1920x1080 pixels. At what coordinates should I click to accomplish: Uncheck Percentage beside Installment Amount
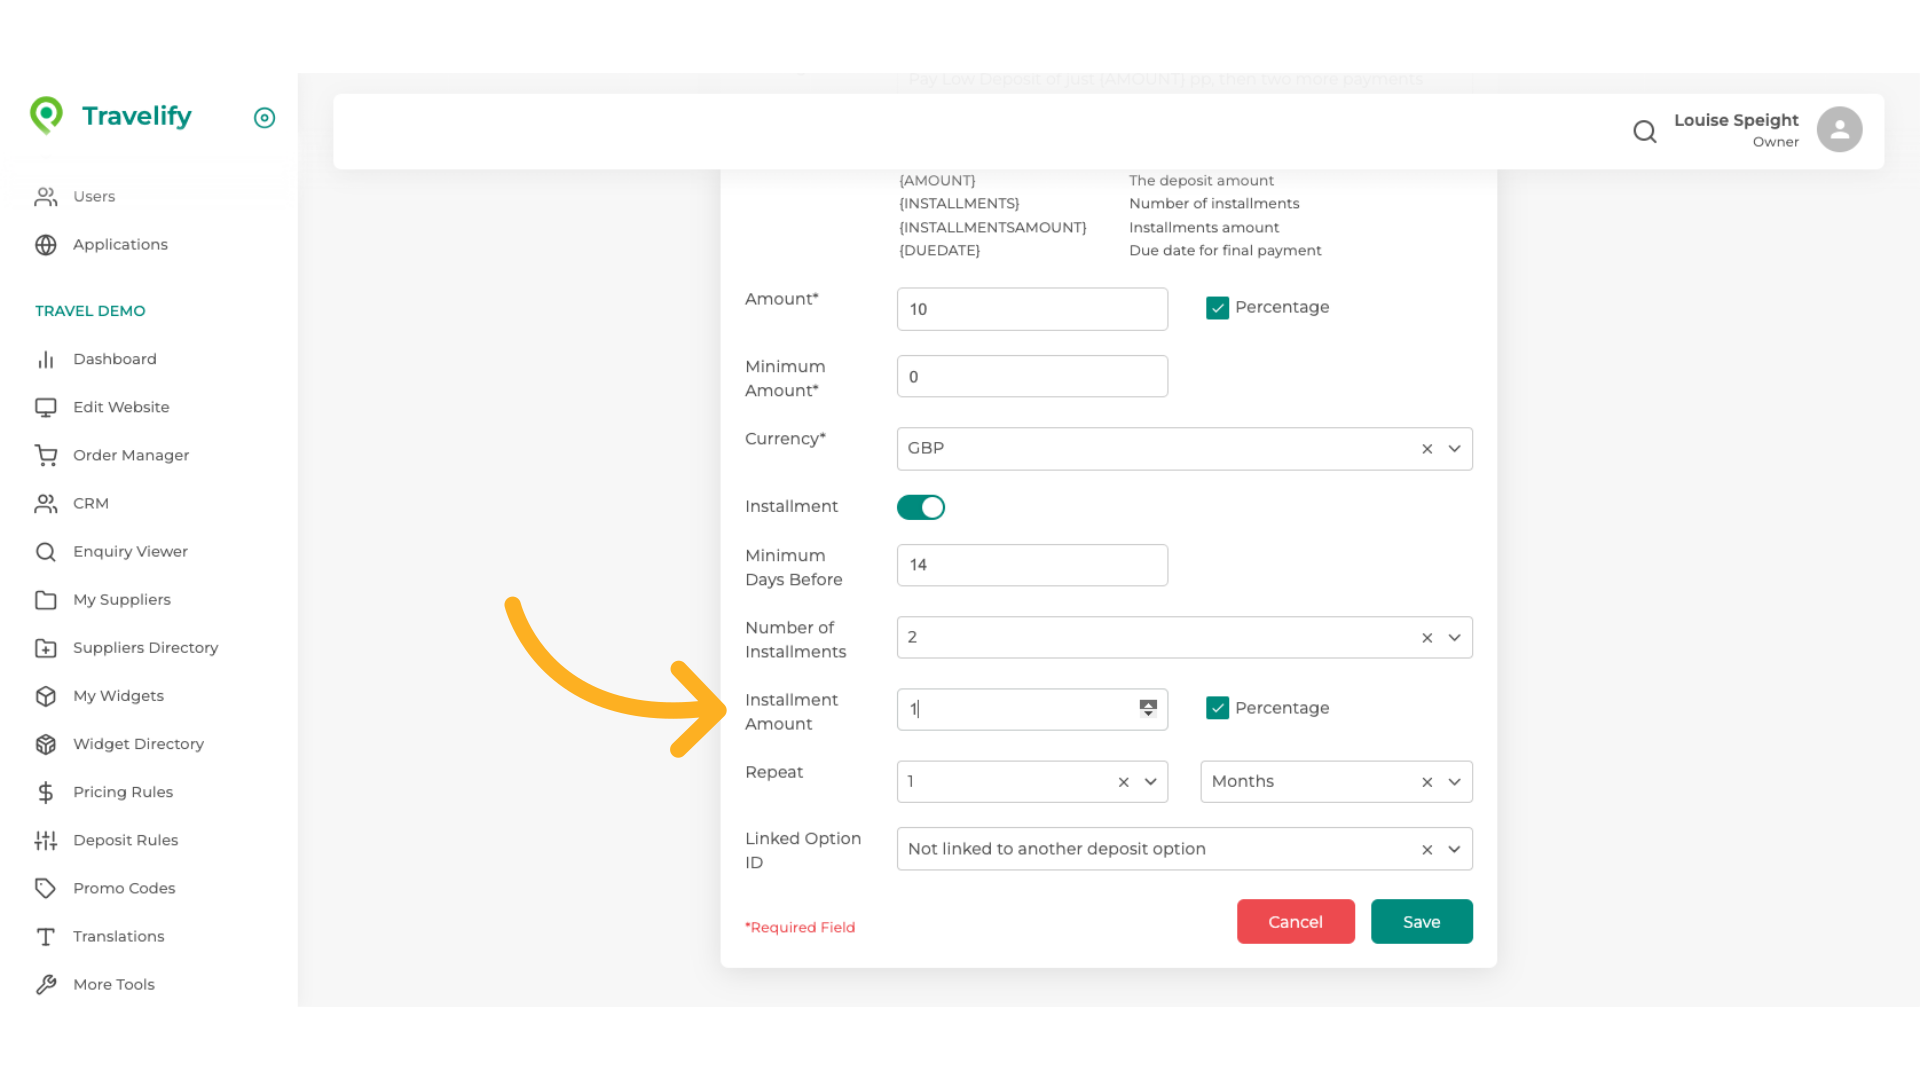pos(1217,707)
